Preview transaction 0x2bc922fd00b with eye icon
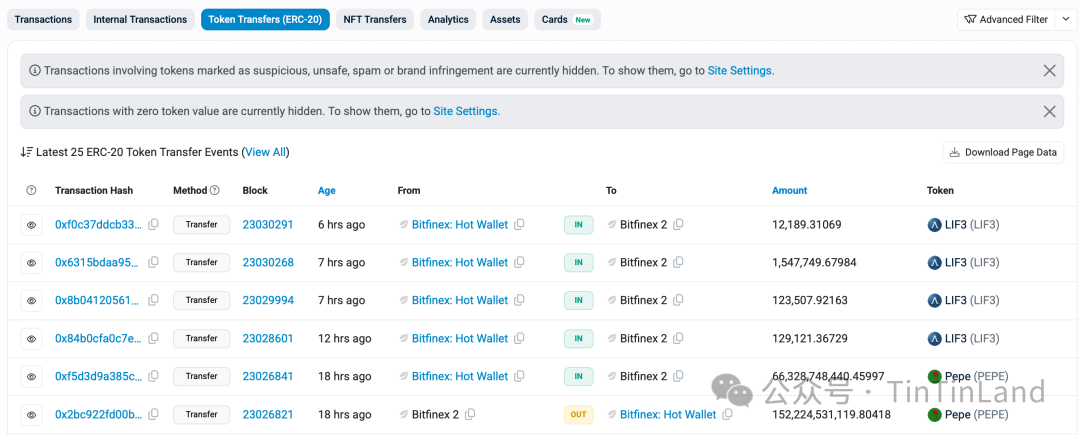Image resolution: width=1080 pixels, height=435 pixels. 32,414
